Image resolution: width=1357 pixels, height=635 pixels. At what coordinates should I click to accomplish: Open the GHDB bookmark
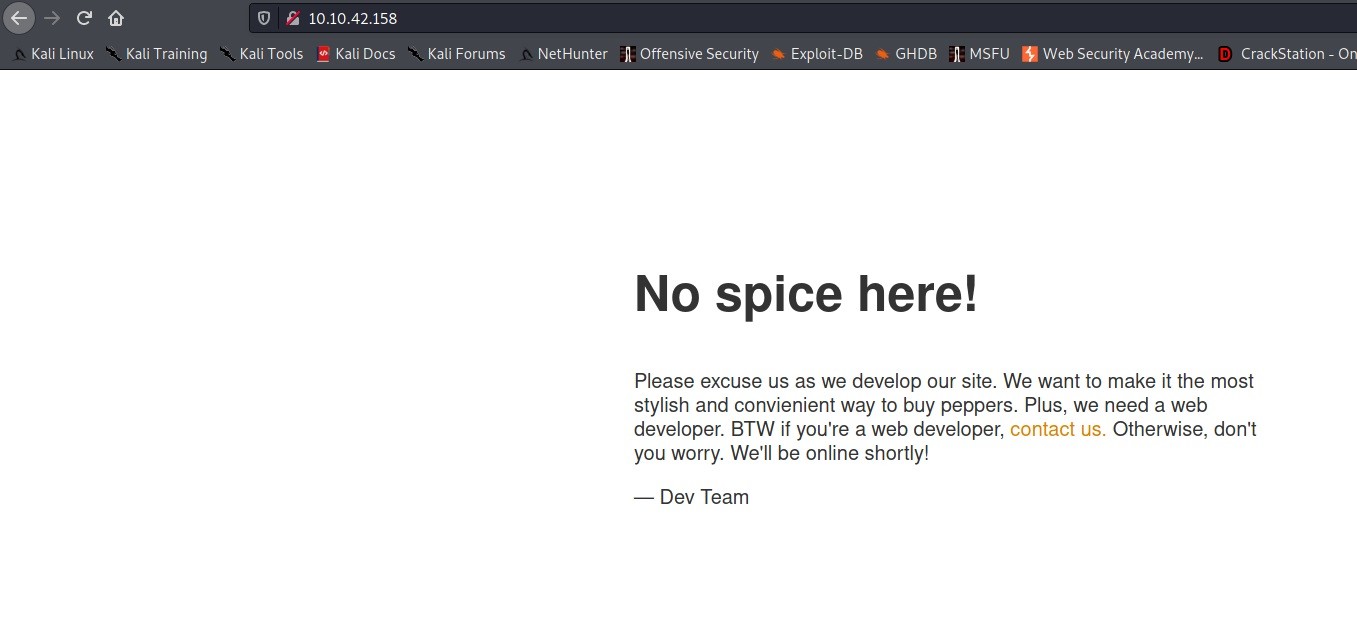906,54
